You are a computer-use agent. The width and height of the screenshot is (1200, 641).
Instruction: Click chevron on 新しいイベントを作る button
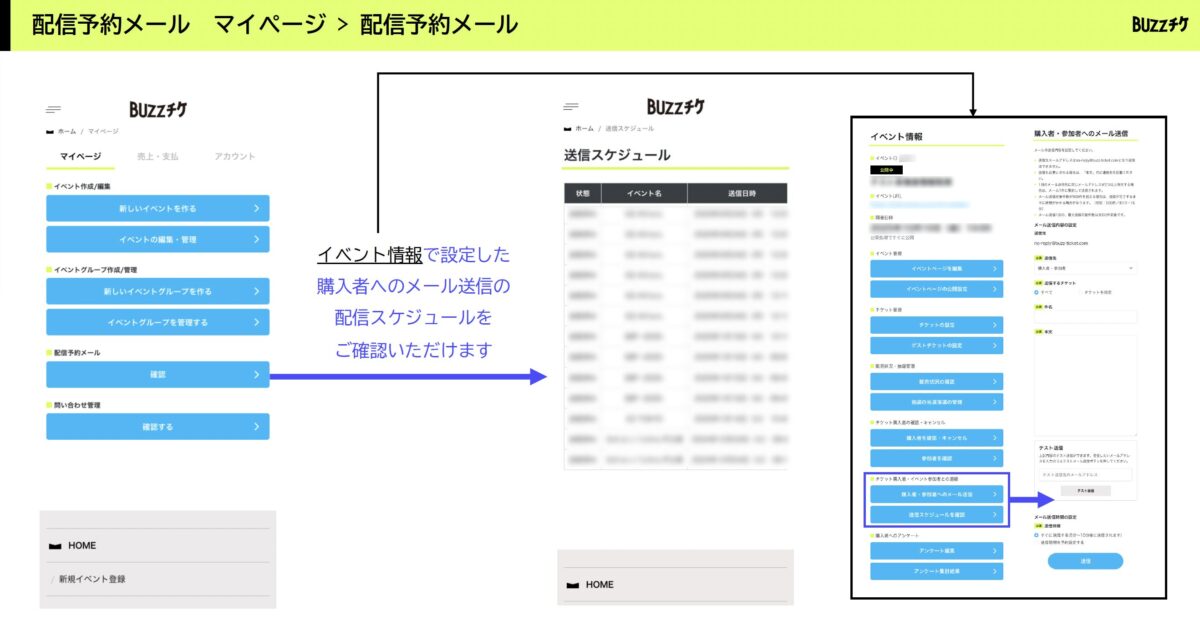click(257, 208)
